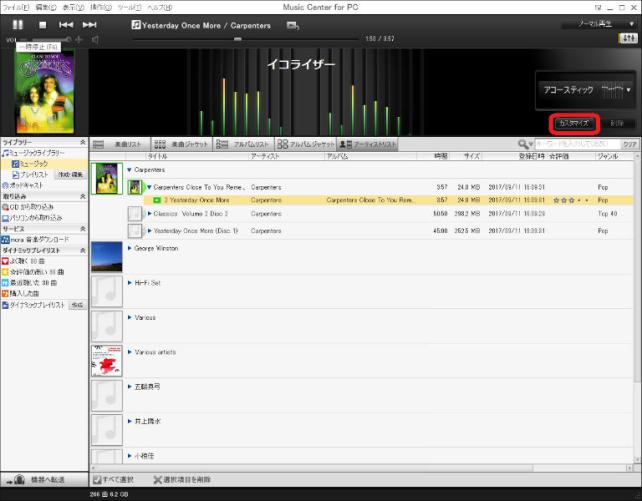
Task: Switch to the アーティストリスト view tab
Action: tap(368, 144)
